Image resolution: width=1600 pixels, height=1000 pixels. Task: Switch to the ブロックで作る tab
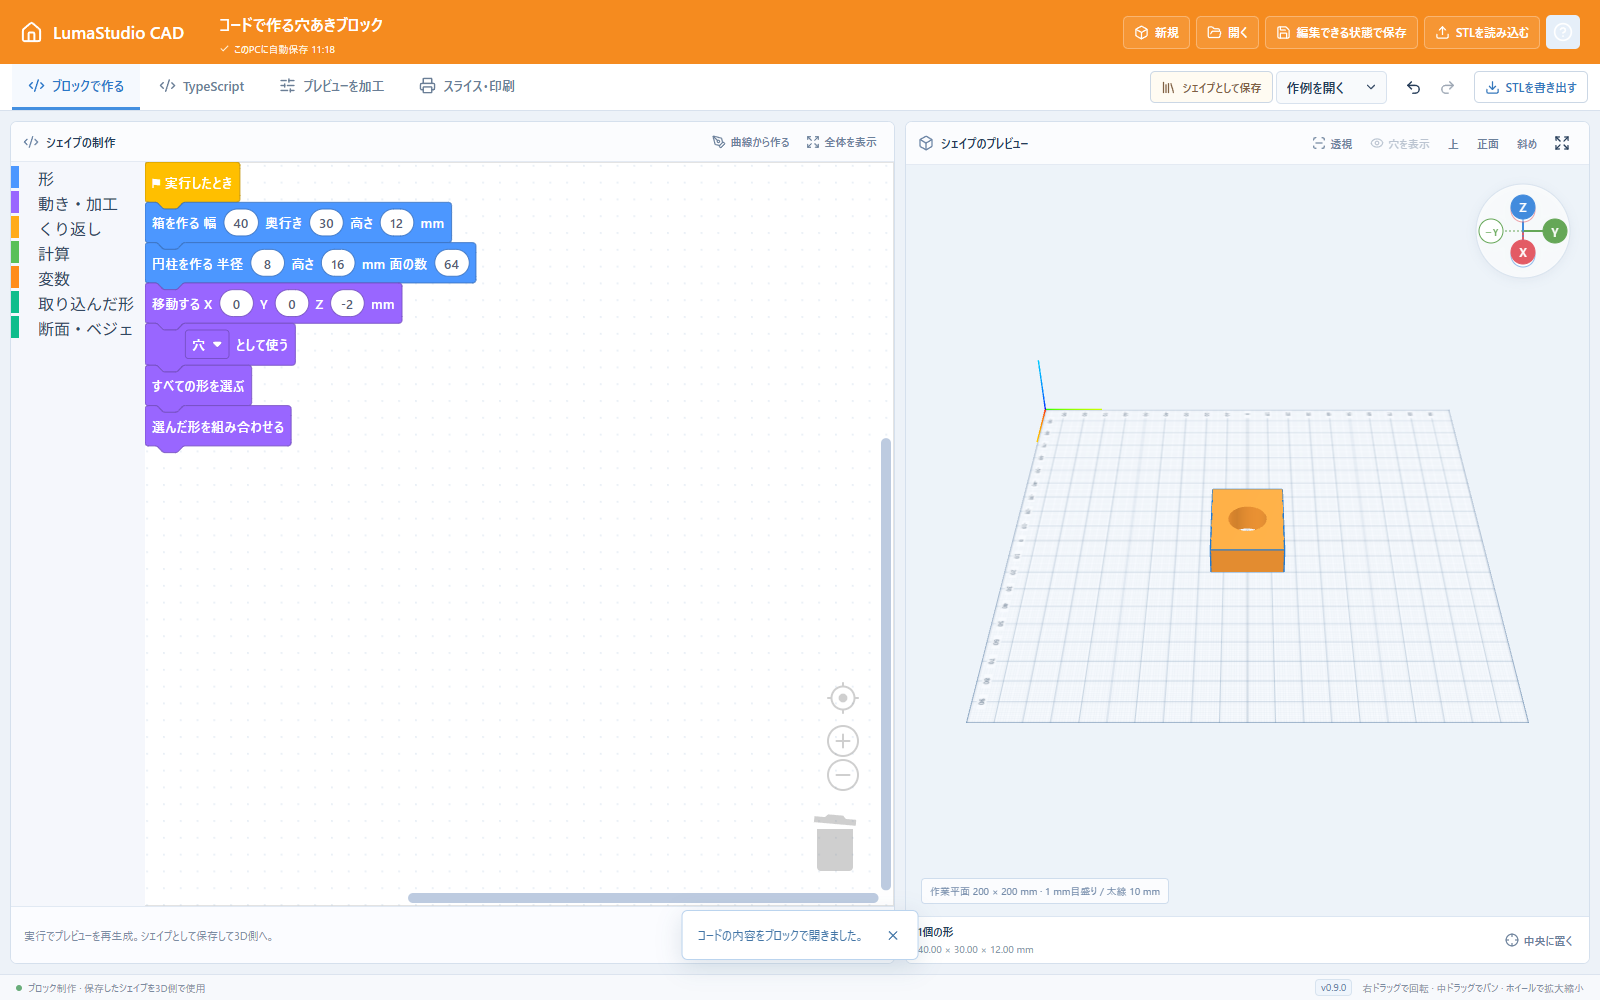(76, 86)
